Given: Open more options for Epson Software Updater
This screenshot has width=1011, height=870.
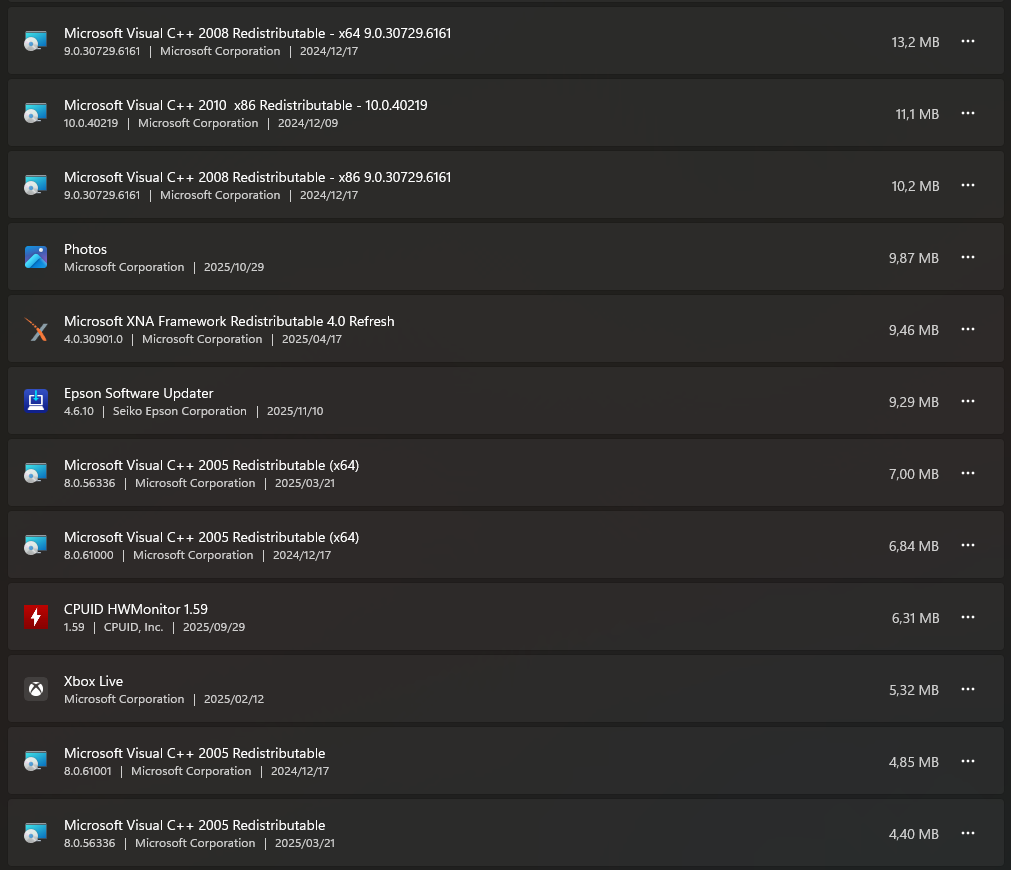Looking at the screenshot, I should tap(967, 401).
